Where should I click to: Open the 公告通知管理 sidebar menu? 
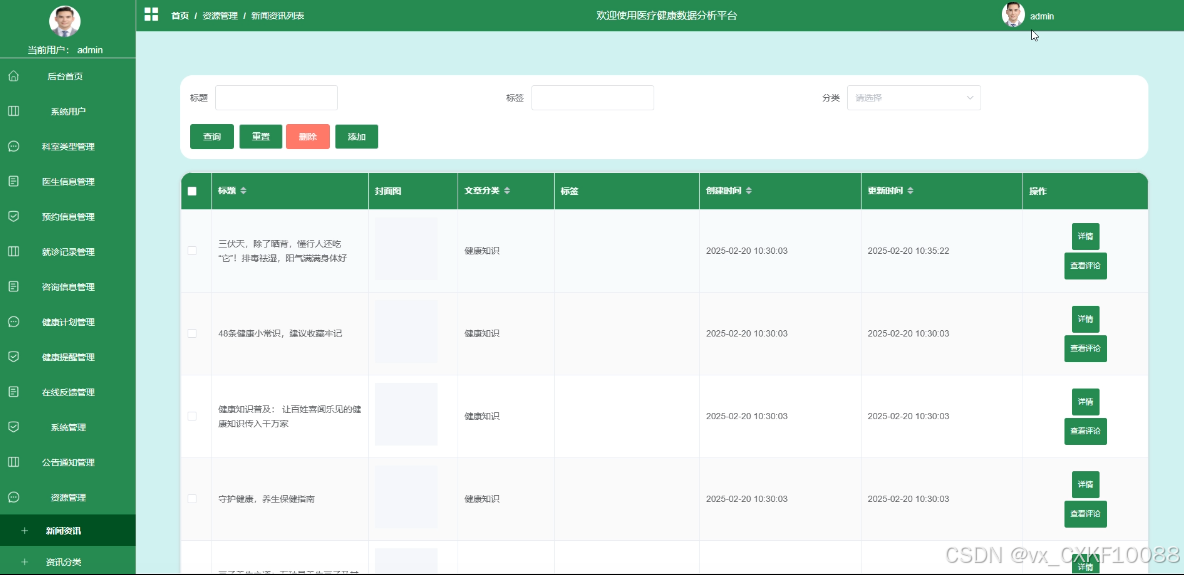68,462
